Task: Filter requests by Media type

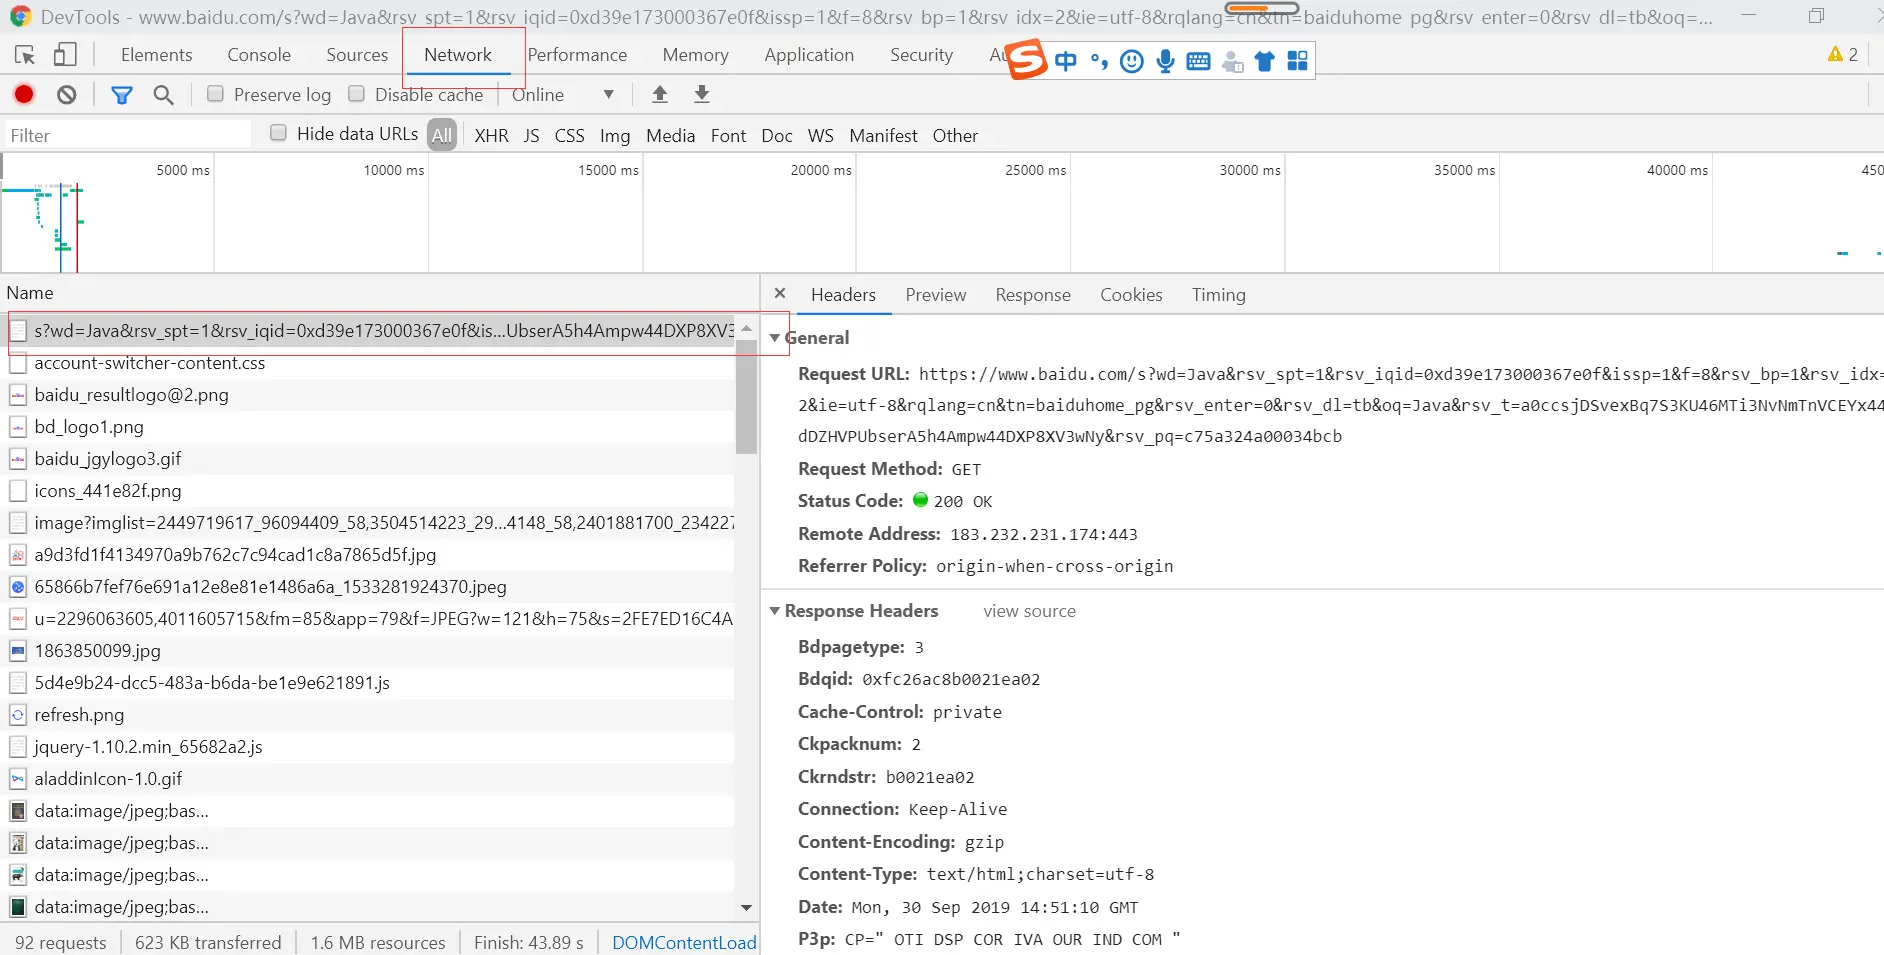Action: (670, 135)
